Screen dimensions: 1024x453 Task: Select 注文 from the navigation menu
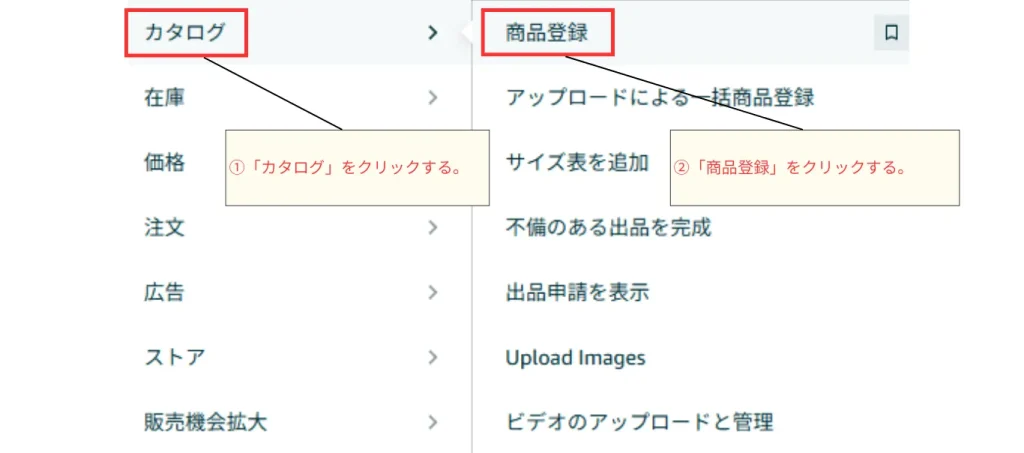click(164, 227)
